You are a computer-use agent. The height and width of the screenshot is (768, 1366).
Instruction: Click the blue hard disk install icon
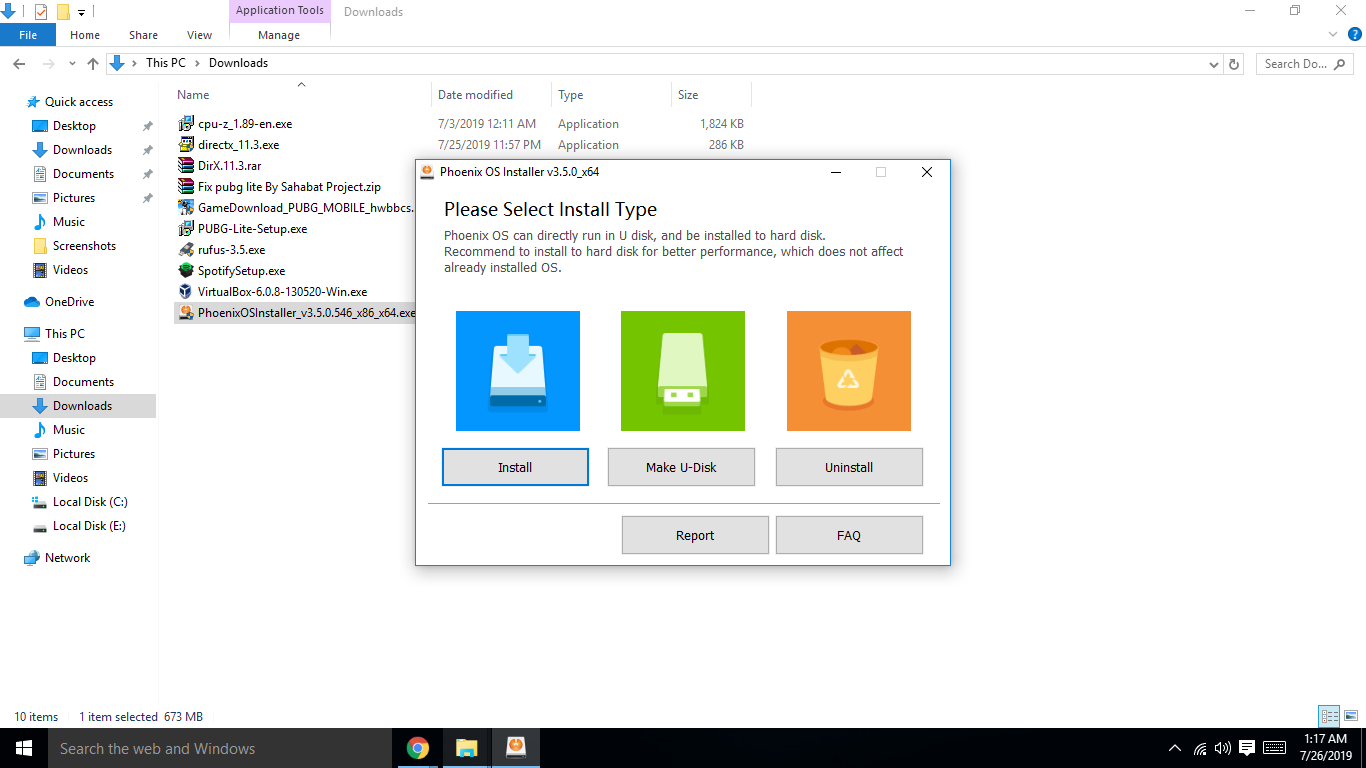tap(518, 371)
